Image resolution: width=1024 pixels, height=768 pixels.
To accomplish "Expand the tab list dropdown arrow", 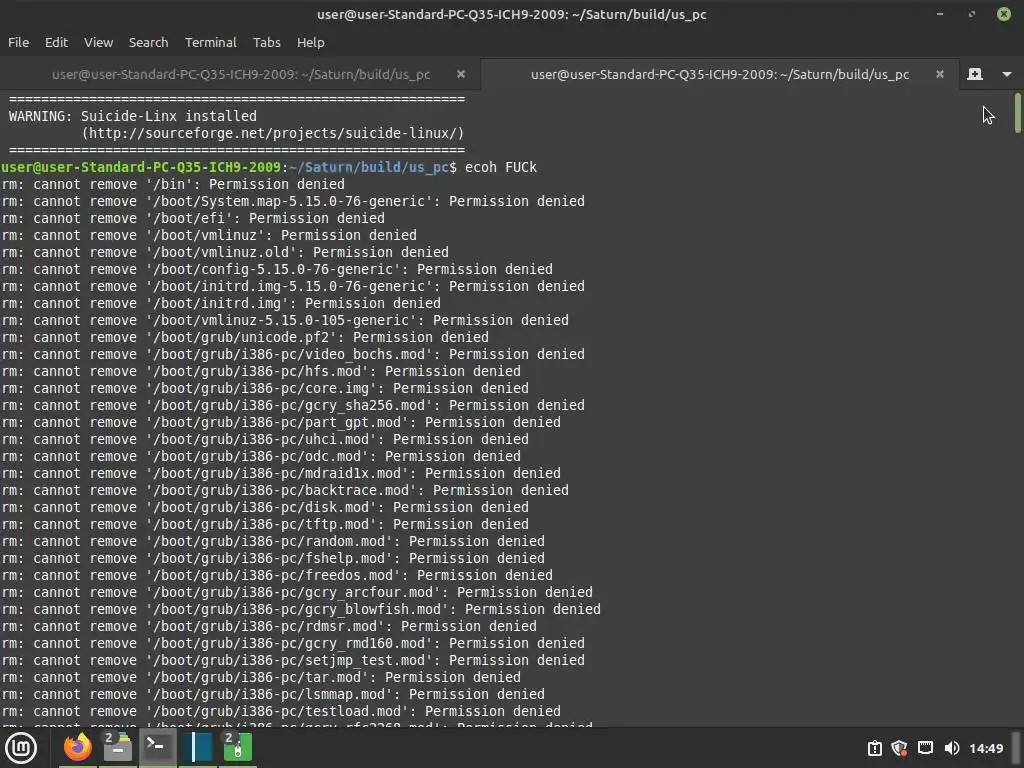I will [1006, 74].
